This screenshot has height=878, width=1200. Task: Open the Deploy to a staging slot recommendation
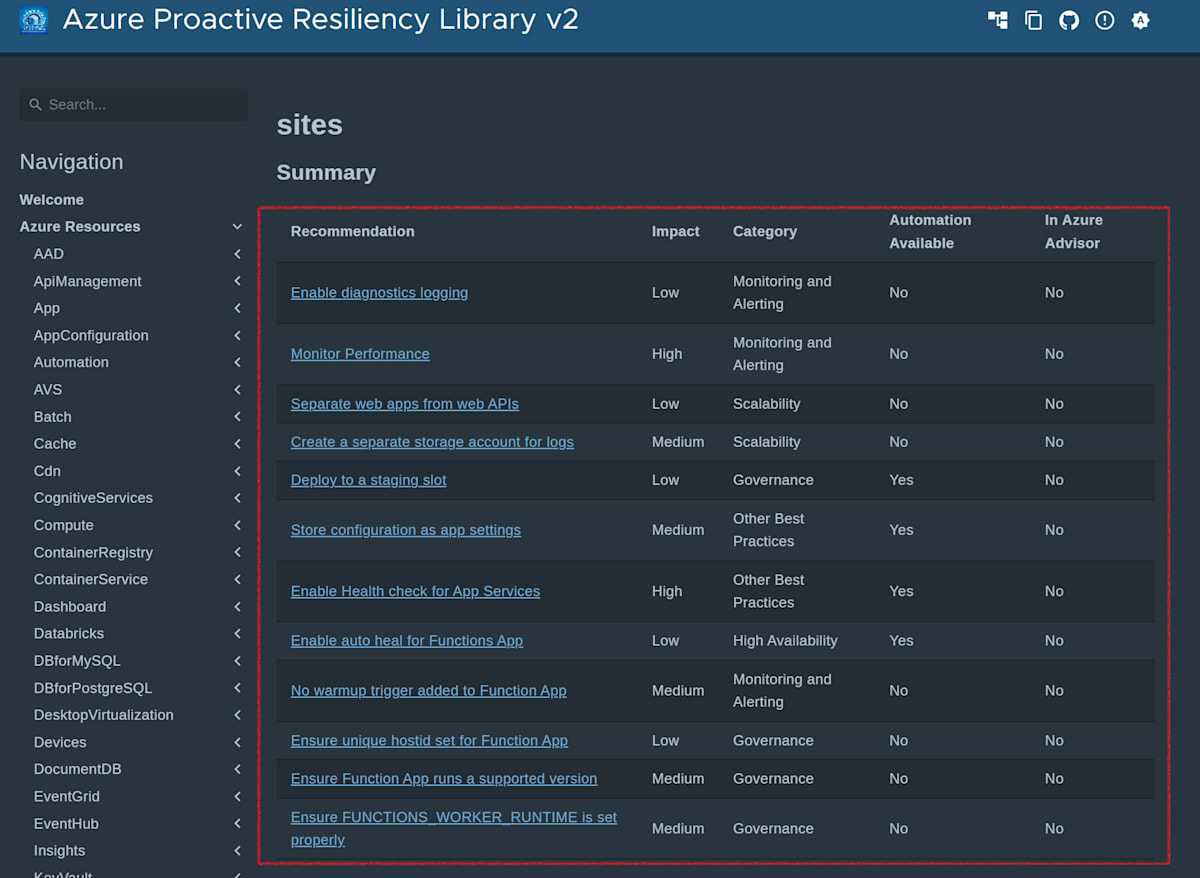pyautogui.click(x=368, y=480)
